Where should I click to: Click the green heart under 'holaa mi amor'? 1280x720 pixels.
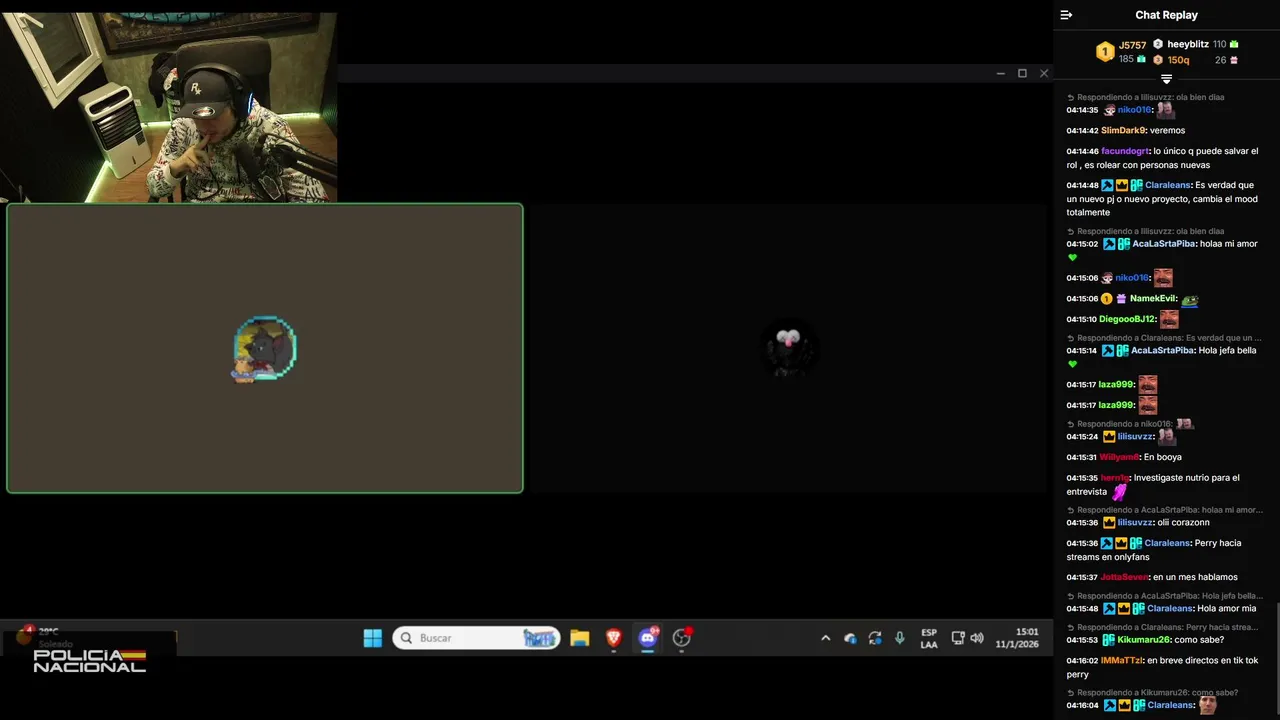click(1073, 258)
